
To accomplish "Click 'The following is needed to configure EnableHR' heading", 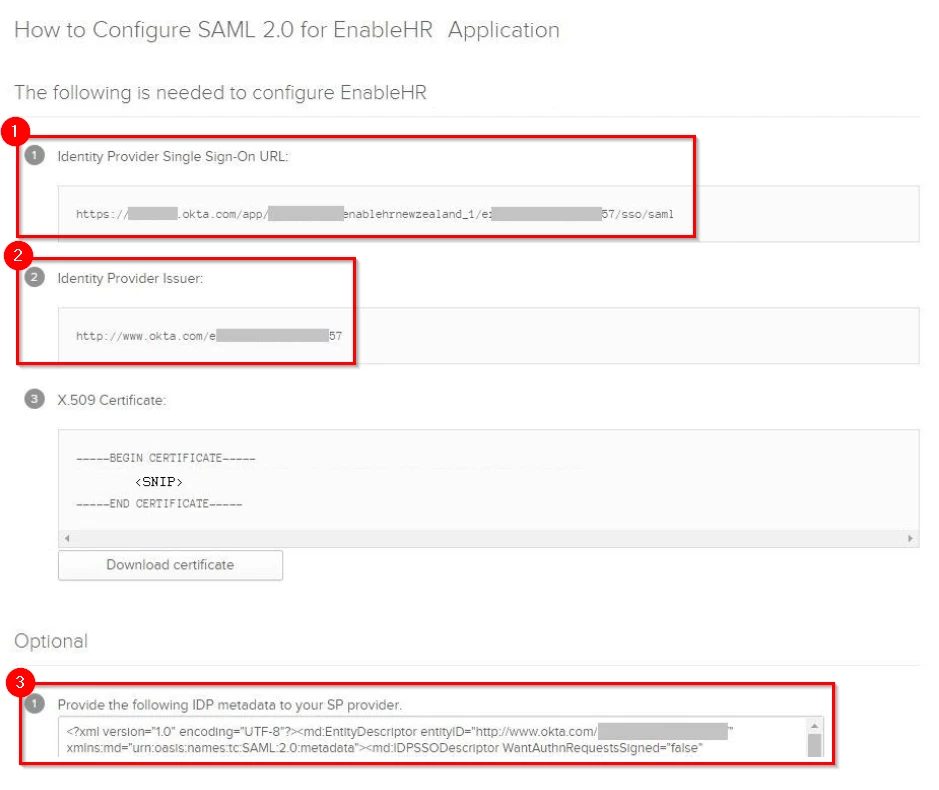I will point(220,92).
